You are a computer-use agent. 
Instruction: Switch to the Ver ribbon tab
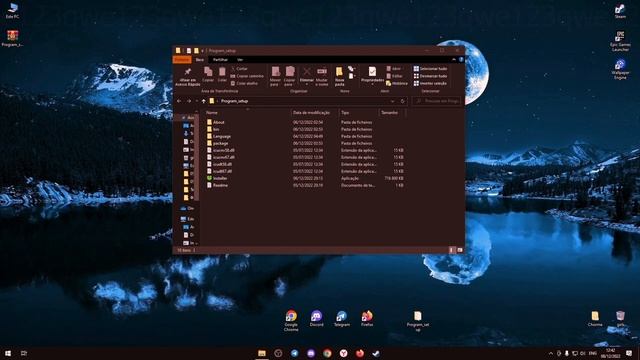(240, 60)
